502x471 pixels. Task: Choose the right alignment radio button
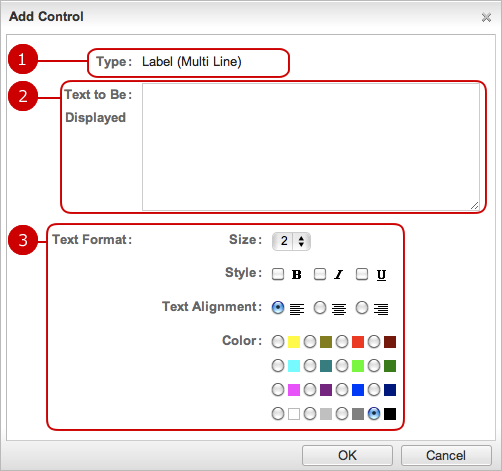point(362,308)
